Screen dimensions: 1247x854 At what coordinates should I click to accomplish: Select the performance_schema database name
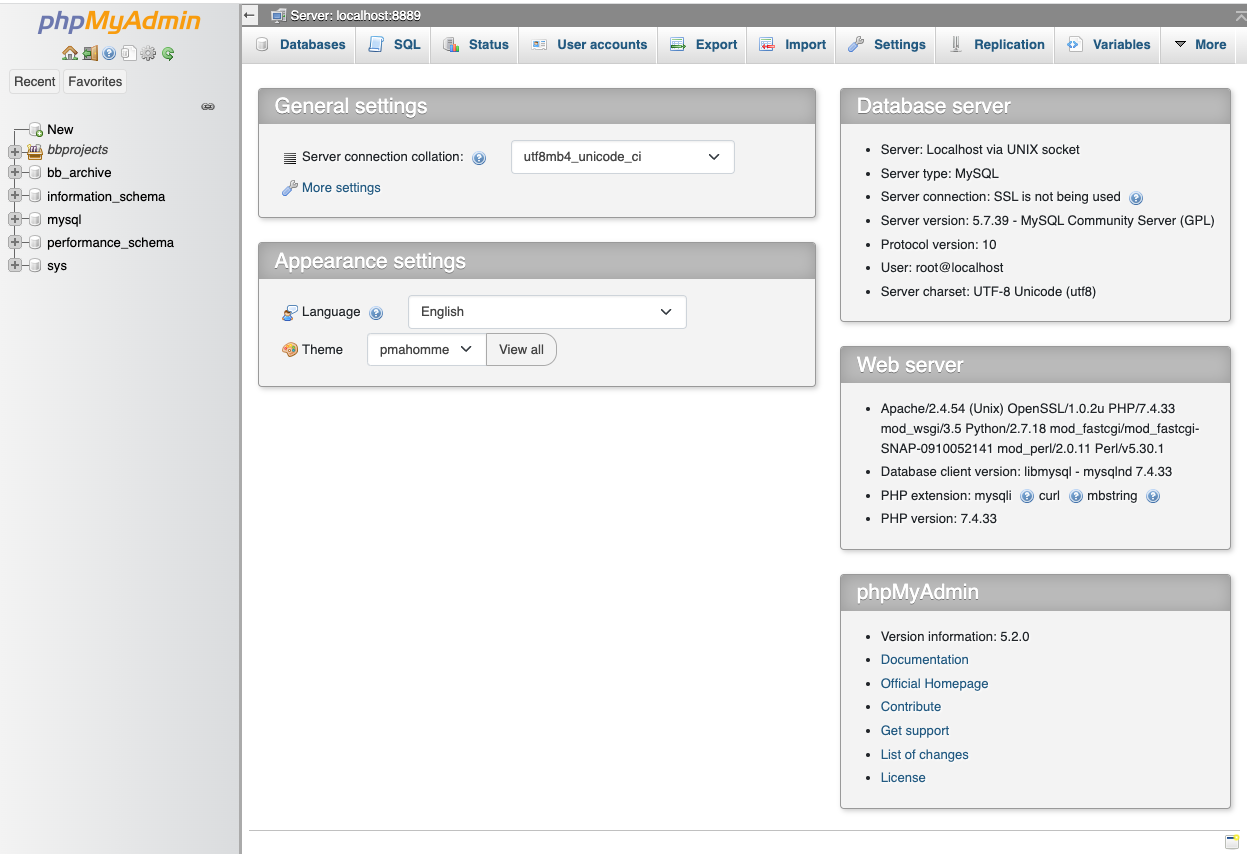click(x=110, y=243)
